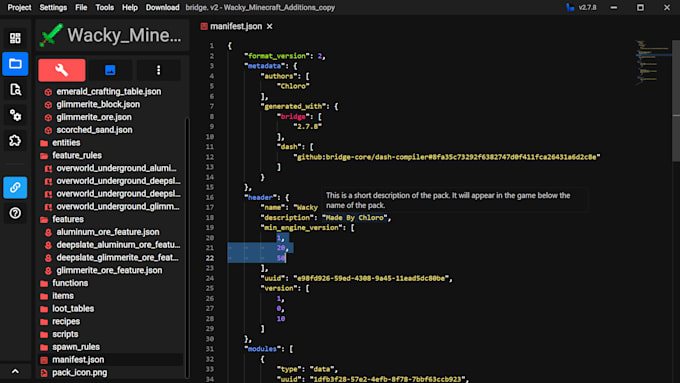Screen dimensions: 680x383
Task: Click the bridge version logo in title bar
Action: coord(570,7)
